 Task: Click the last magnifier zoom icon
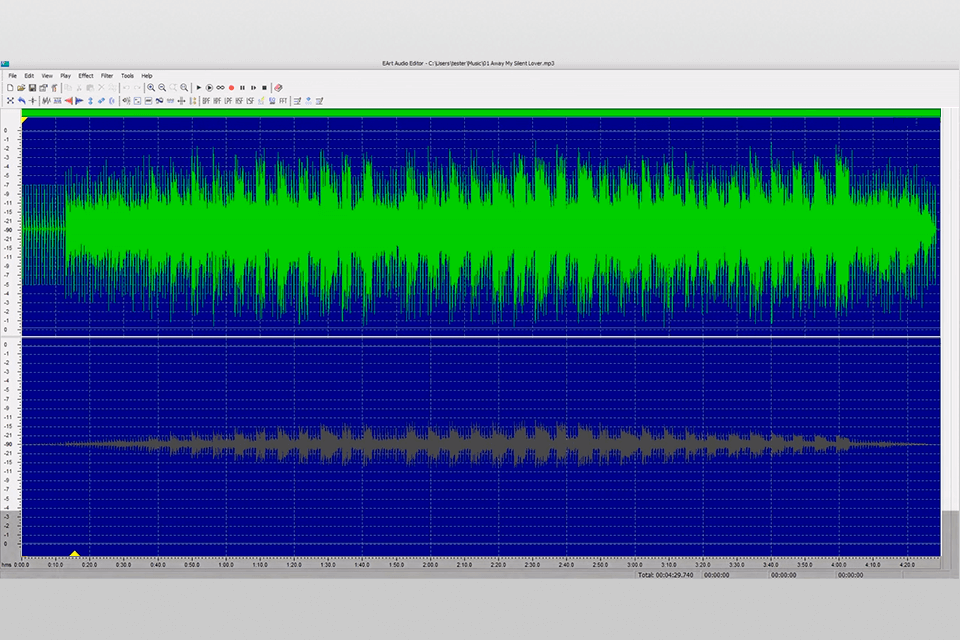point(184,88)
